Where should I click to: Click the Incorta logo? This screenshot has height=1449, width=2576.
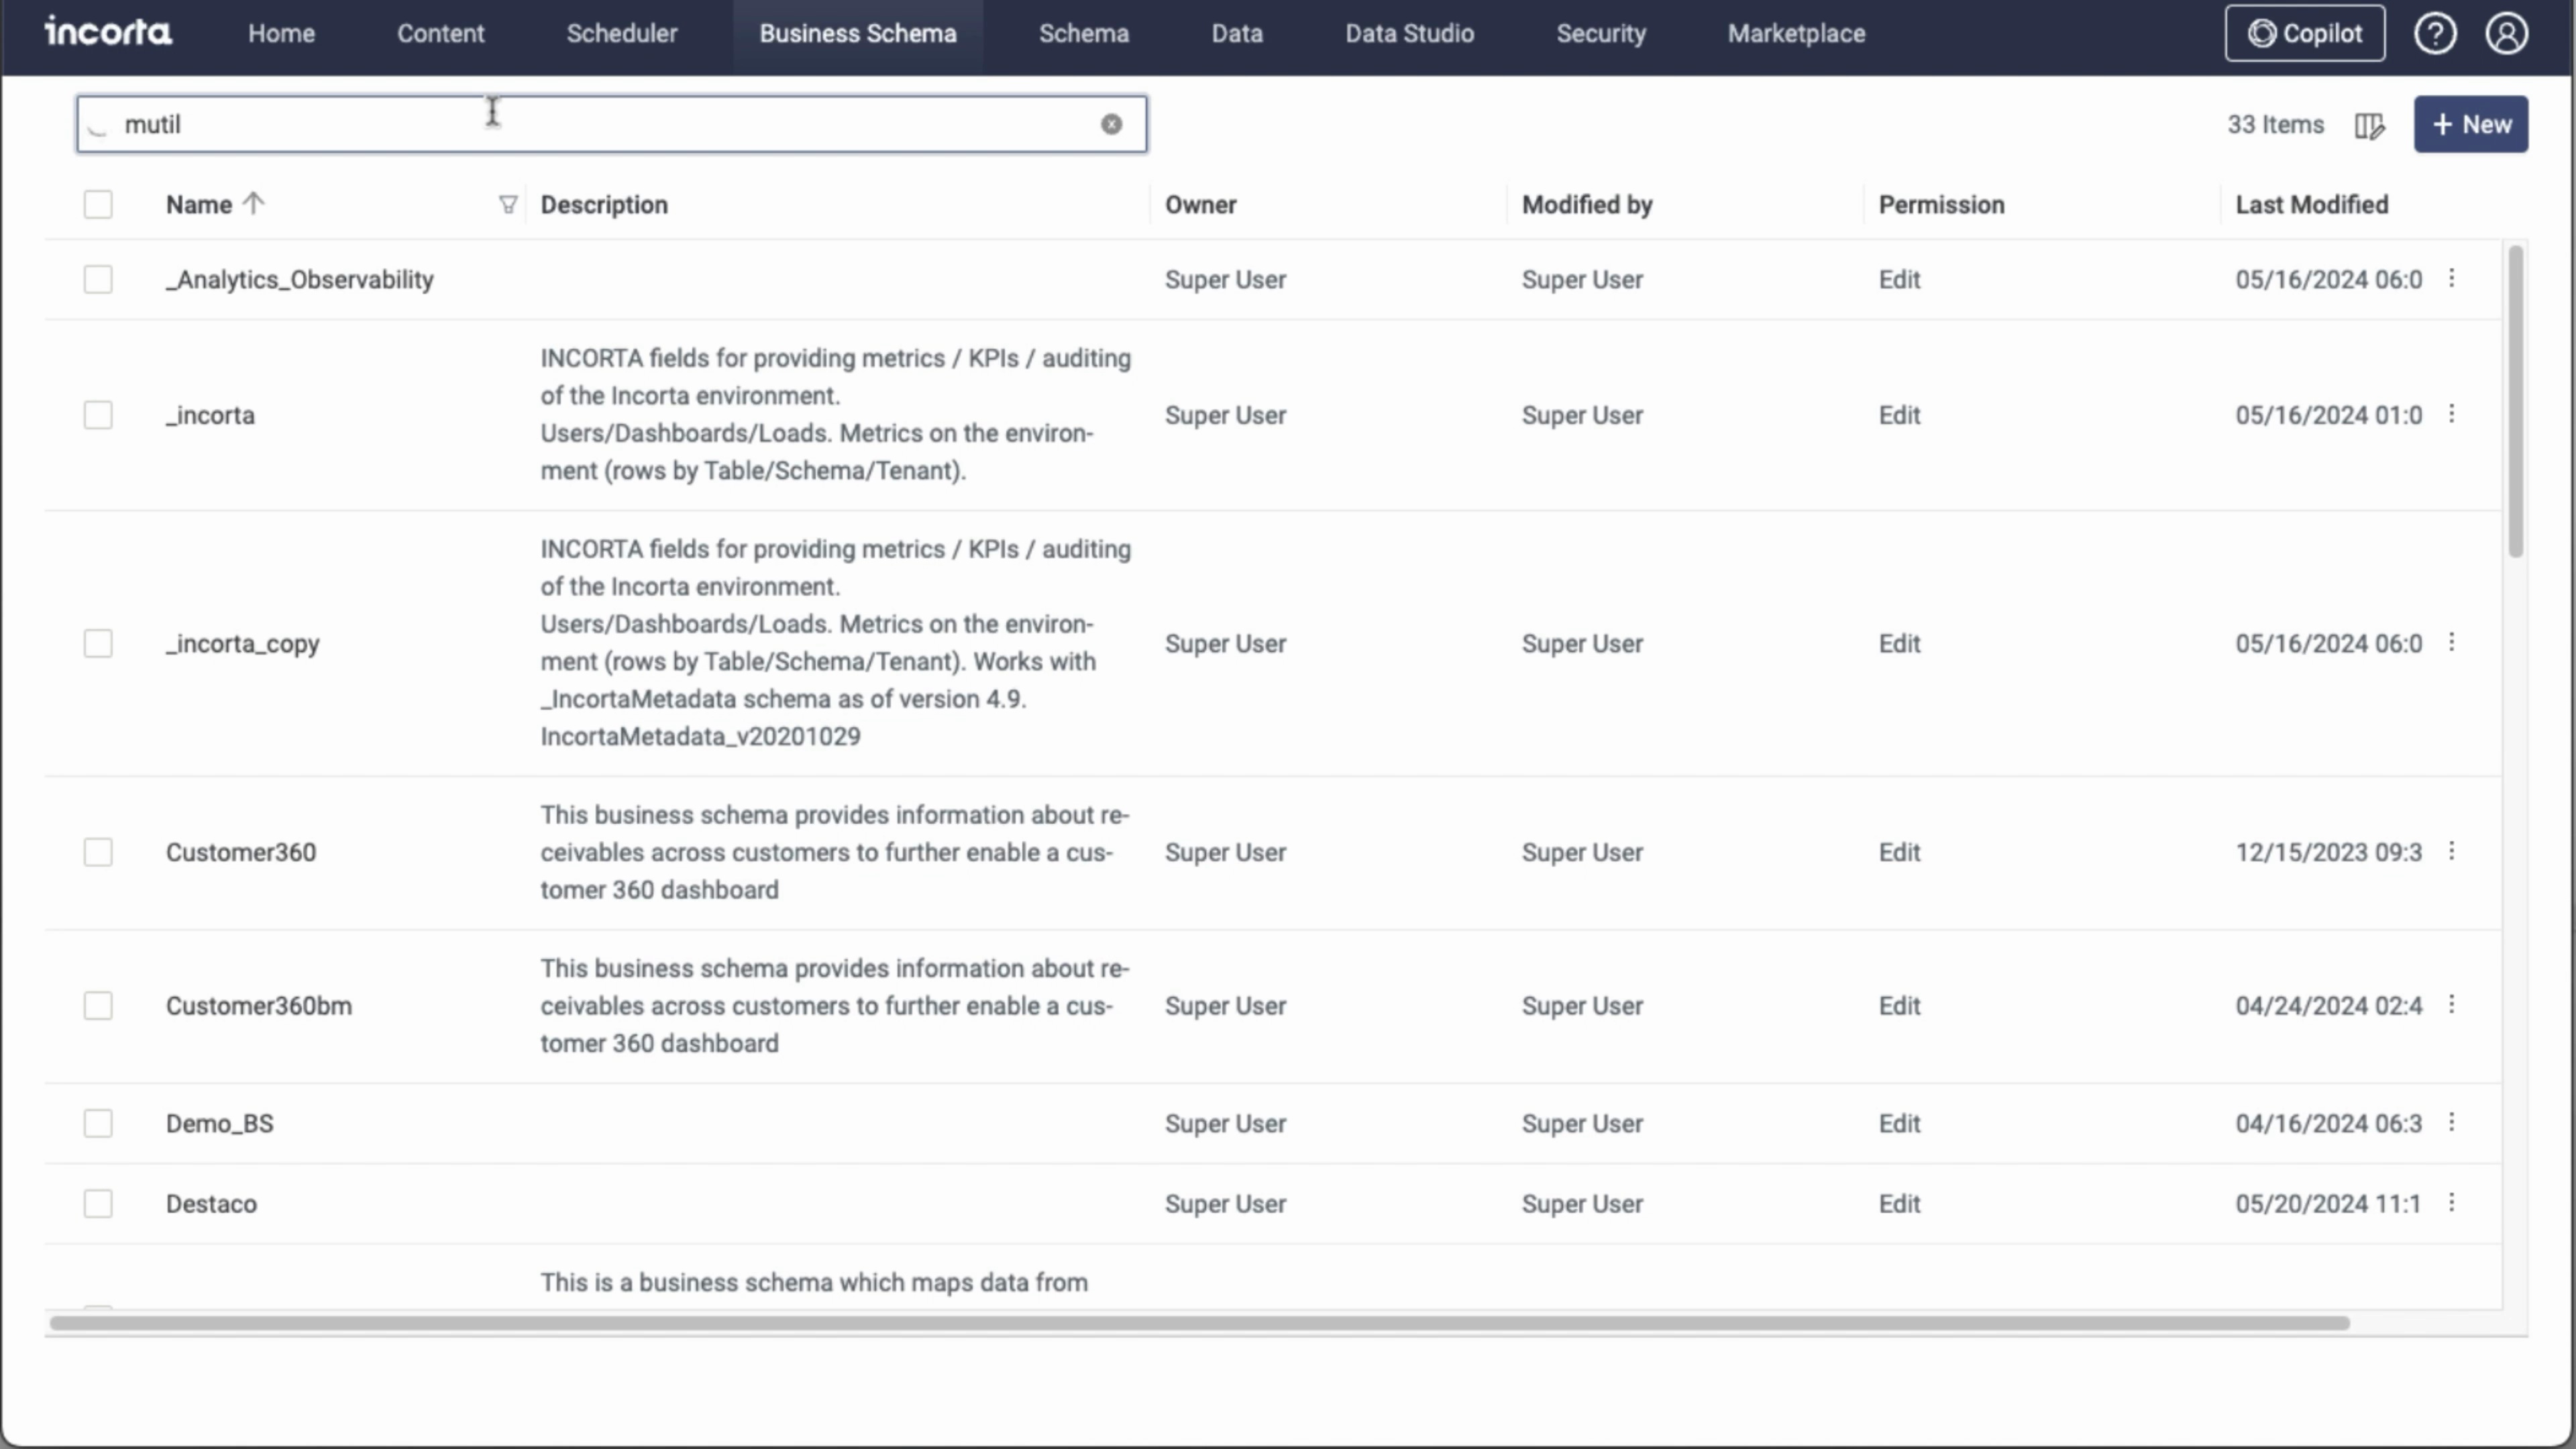pyautogui.click(x=108, y=32)
